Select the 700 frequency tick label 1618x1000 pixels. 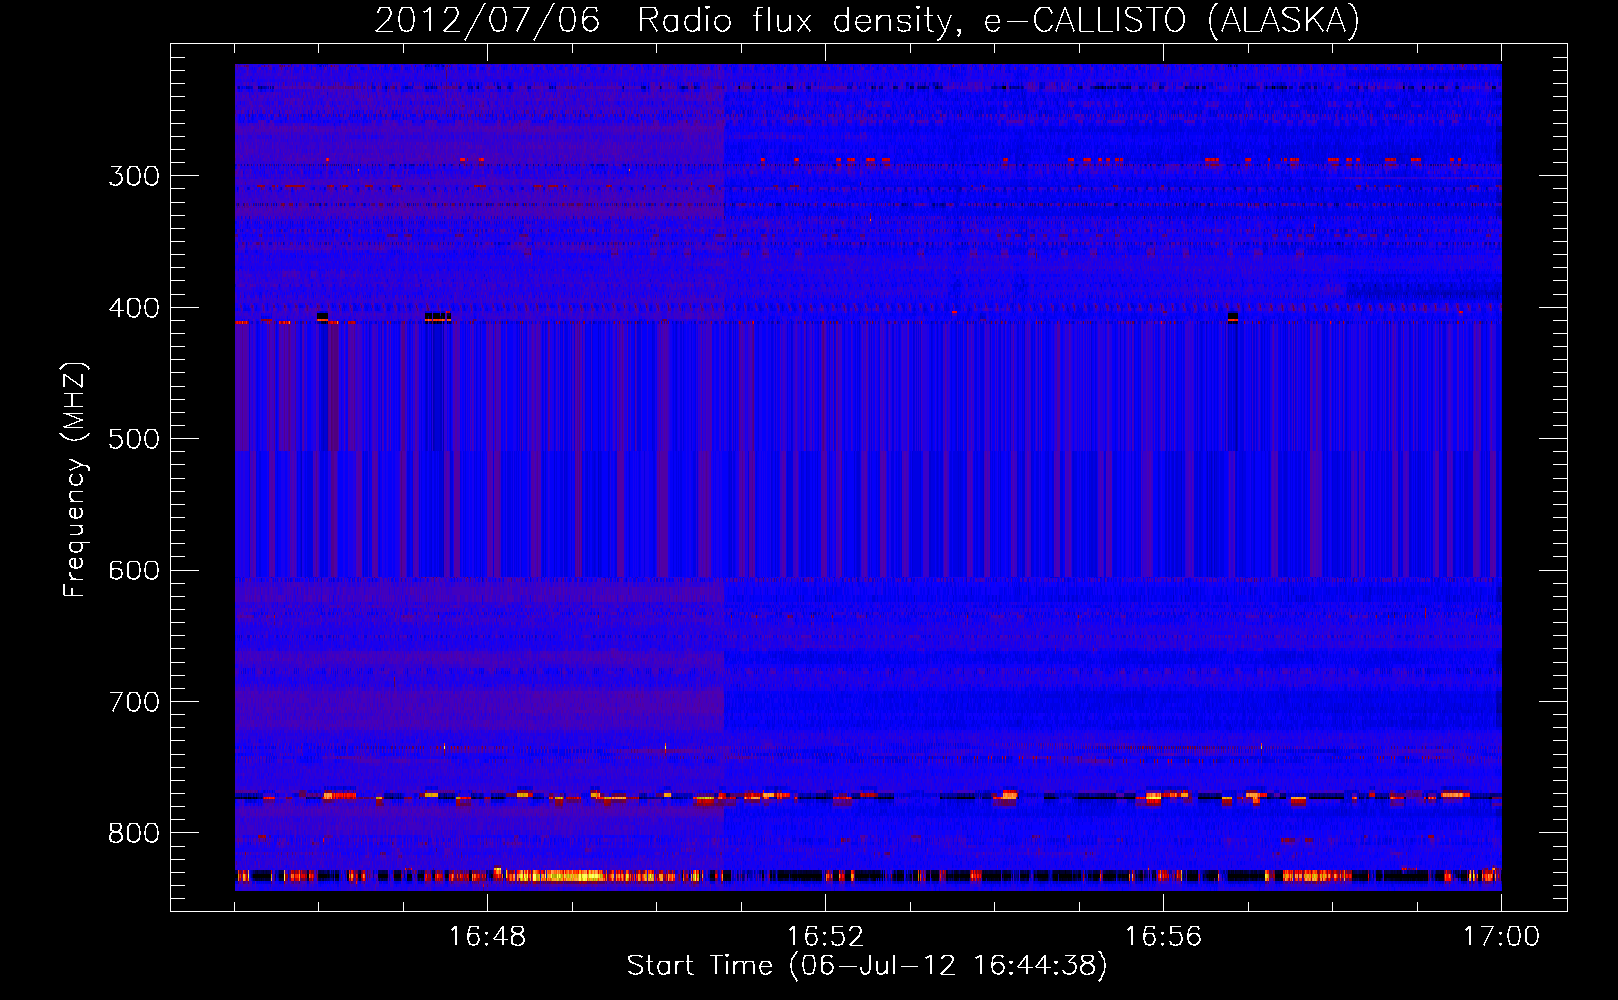(134, 702)
